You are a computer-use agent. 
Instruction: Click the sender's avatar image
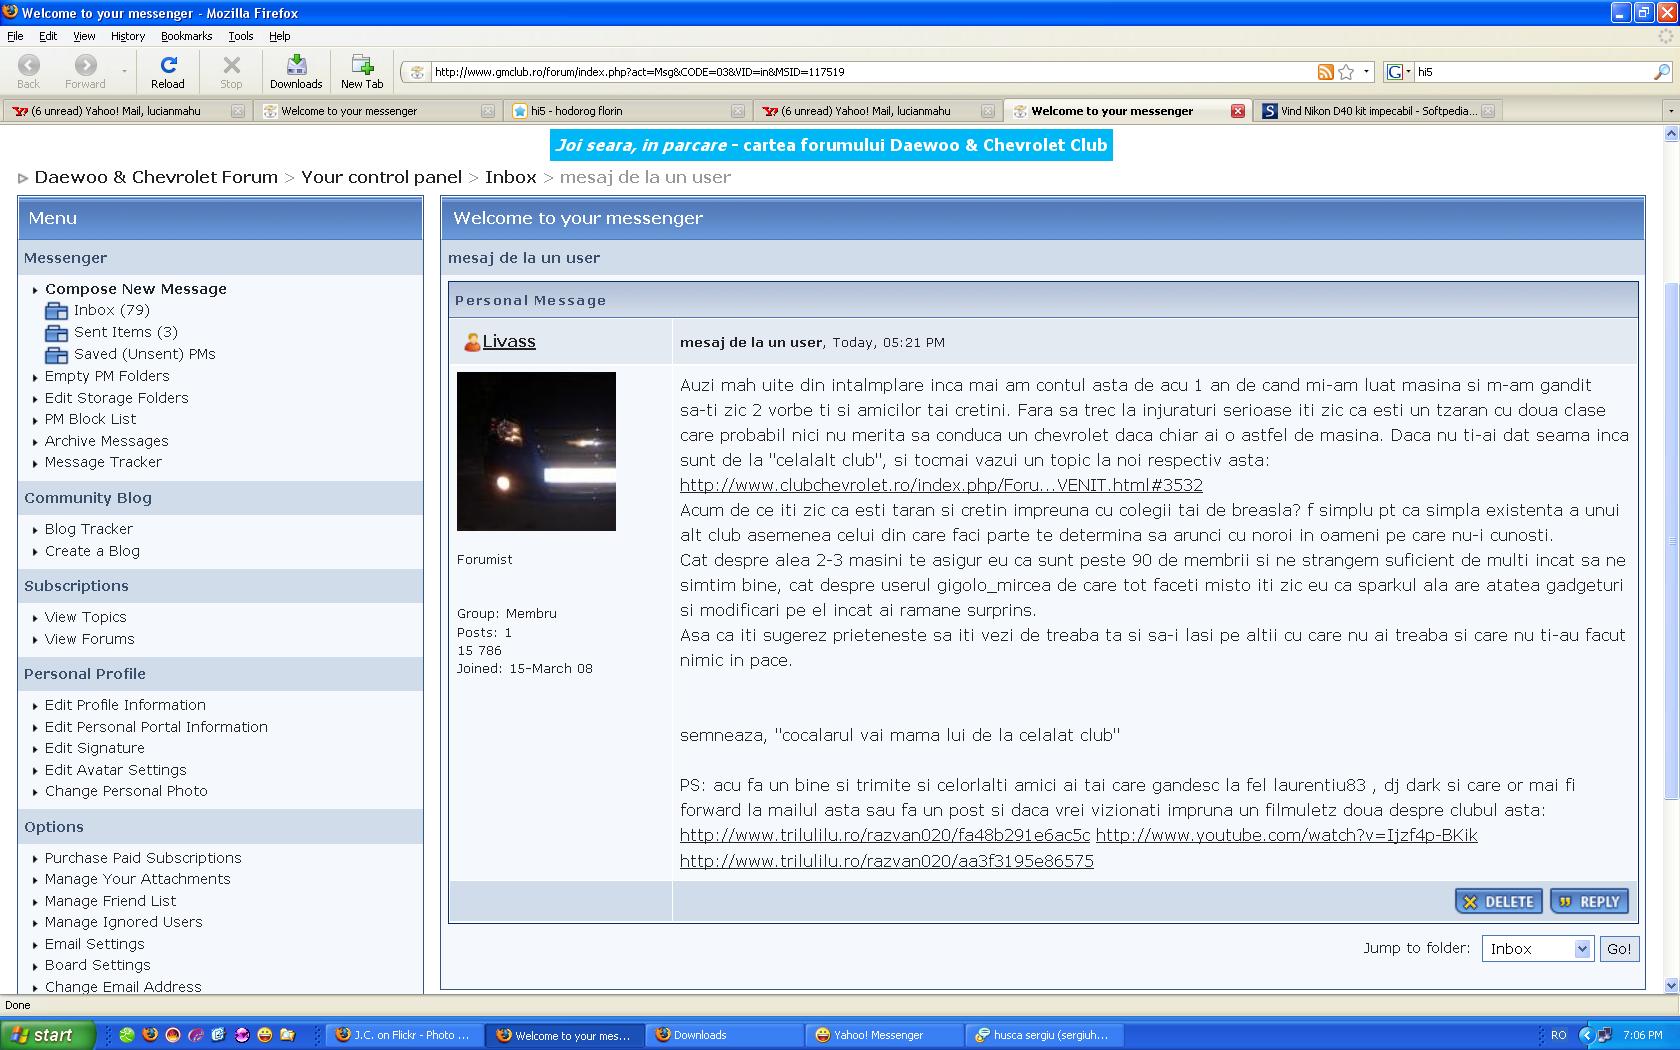point(536,451)
